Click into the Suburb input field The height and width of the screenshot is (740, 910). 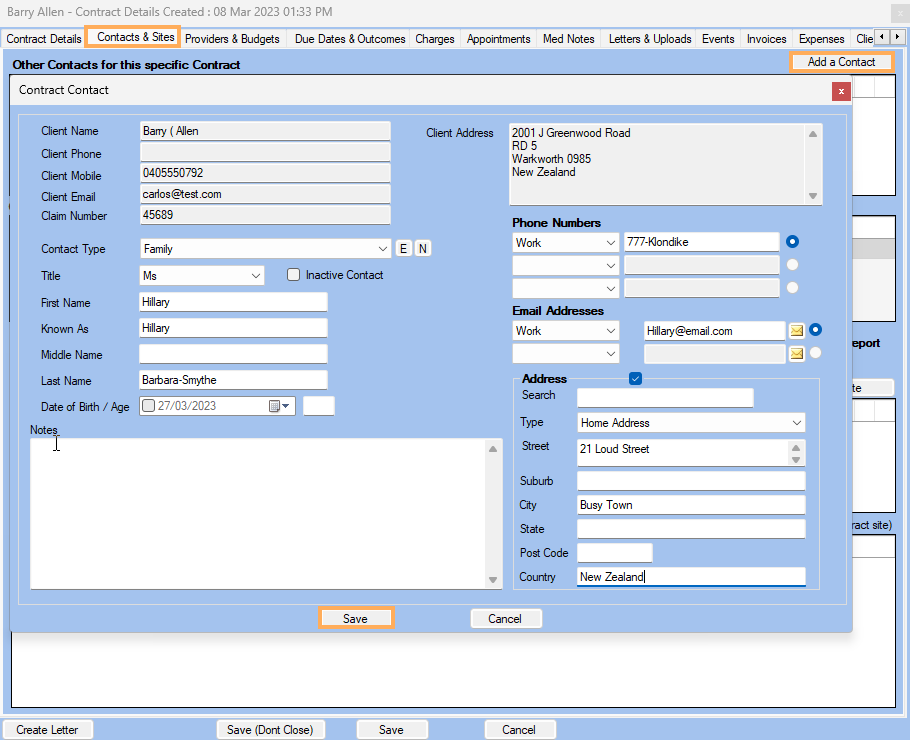(x=690, y=480)
